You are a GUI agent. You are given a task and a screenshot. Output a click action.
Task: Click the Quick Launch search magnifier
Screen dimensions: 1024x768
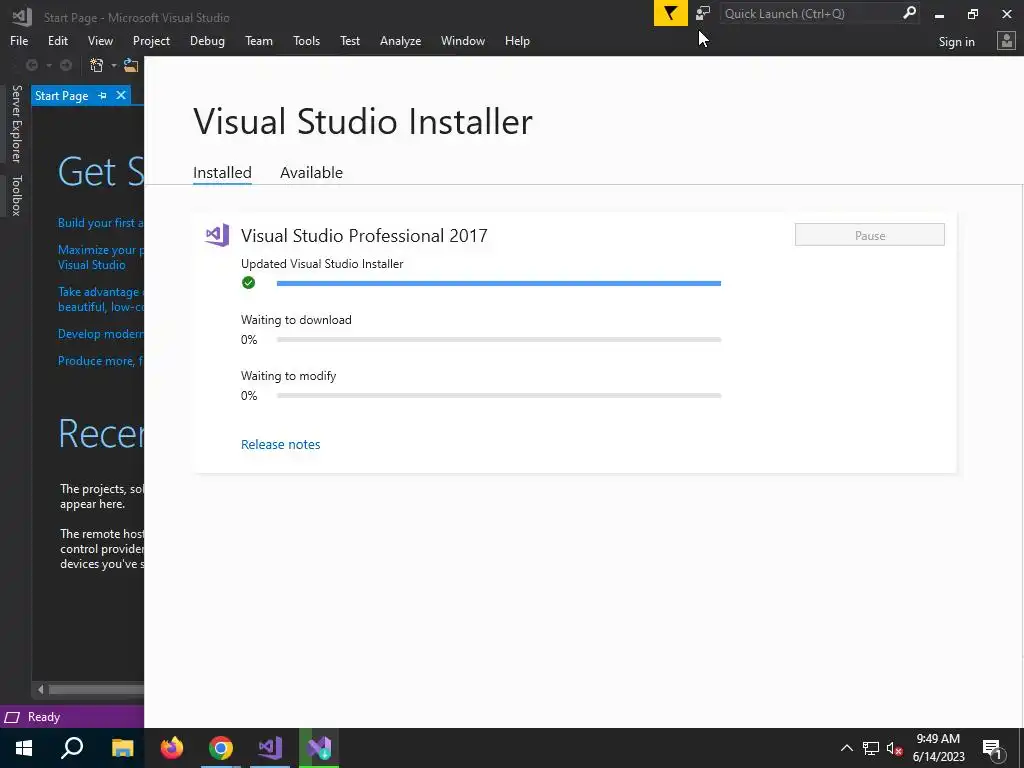(908, 13)
